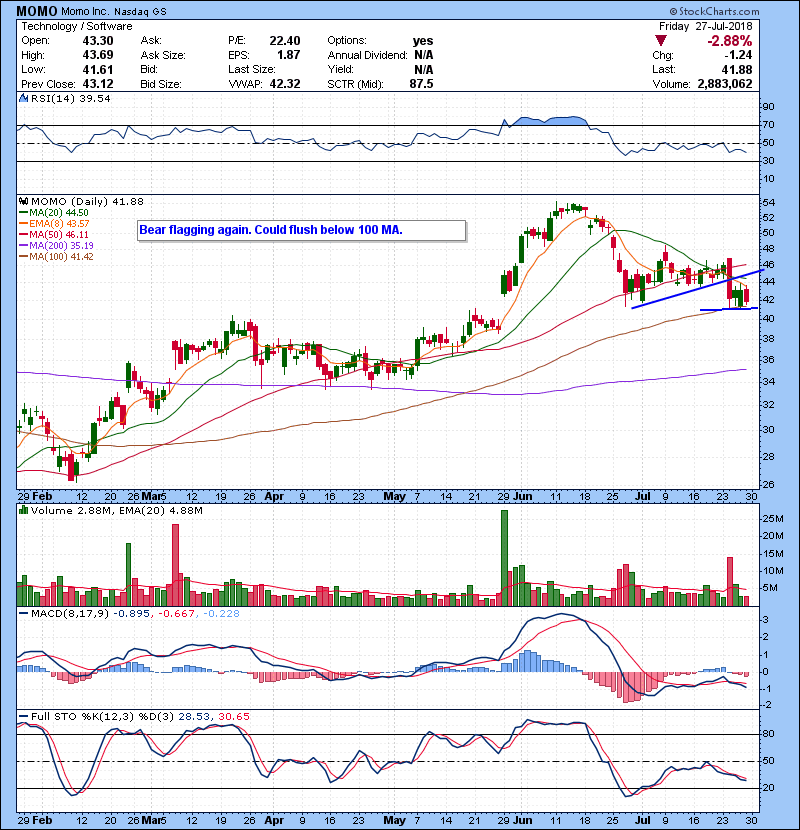Screen dimensions: 800x830
Task: Click the RSI panel chart icon
Action: (23, 98)
